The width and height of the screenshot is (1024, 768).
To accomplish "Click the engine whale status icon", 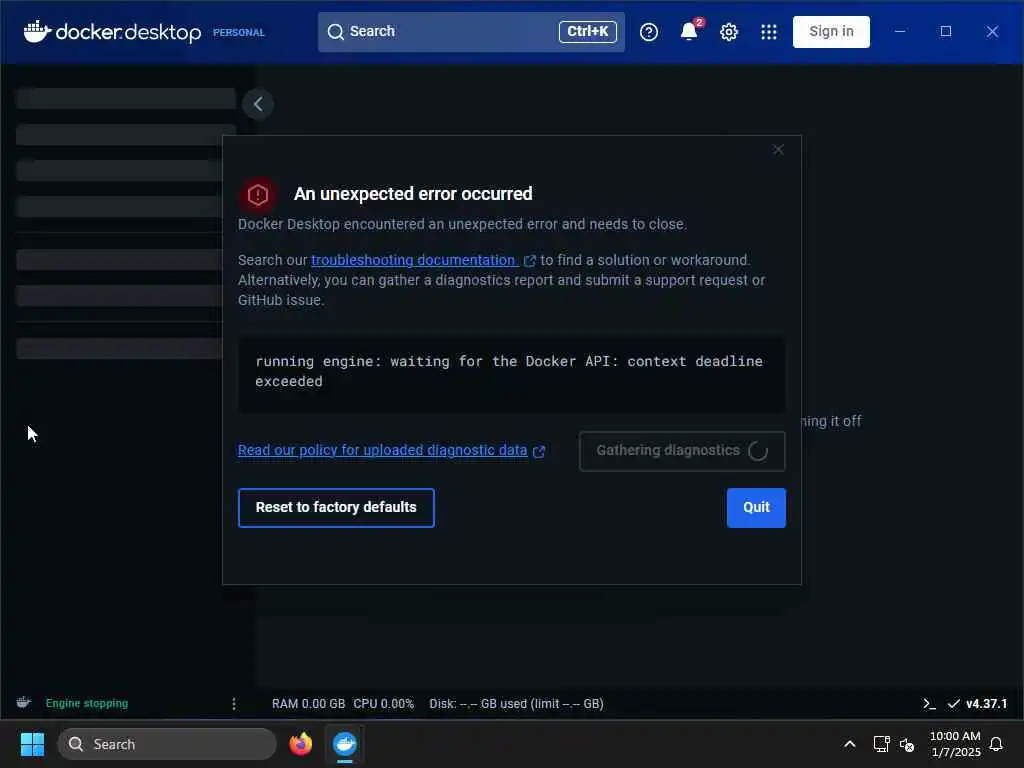I will point(24,703).
